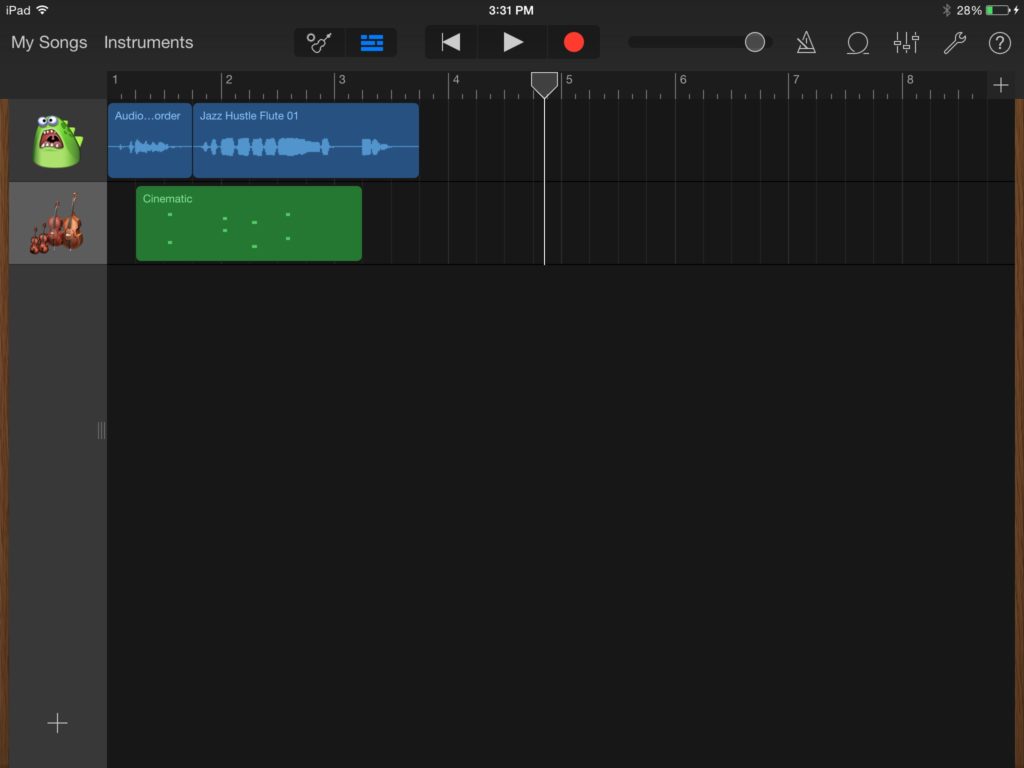Open the track mixer controls icon

906,42
